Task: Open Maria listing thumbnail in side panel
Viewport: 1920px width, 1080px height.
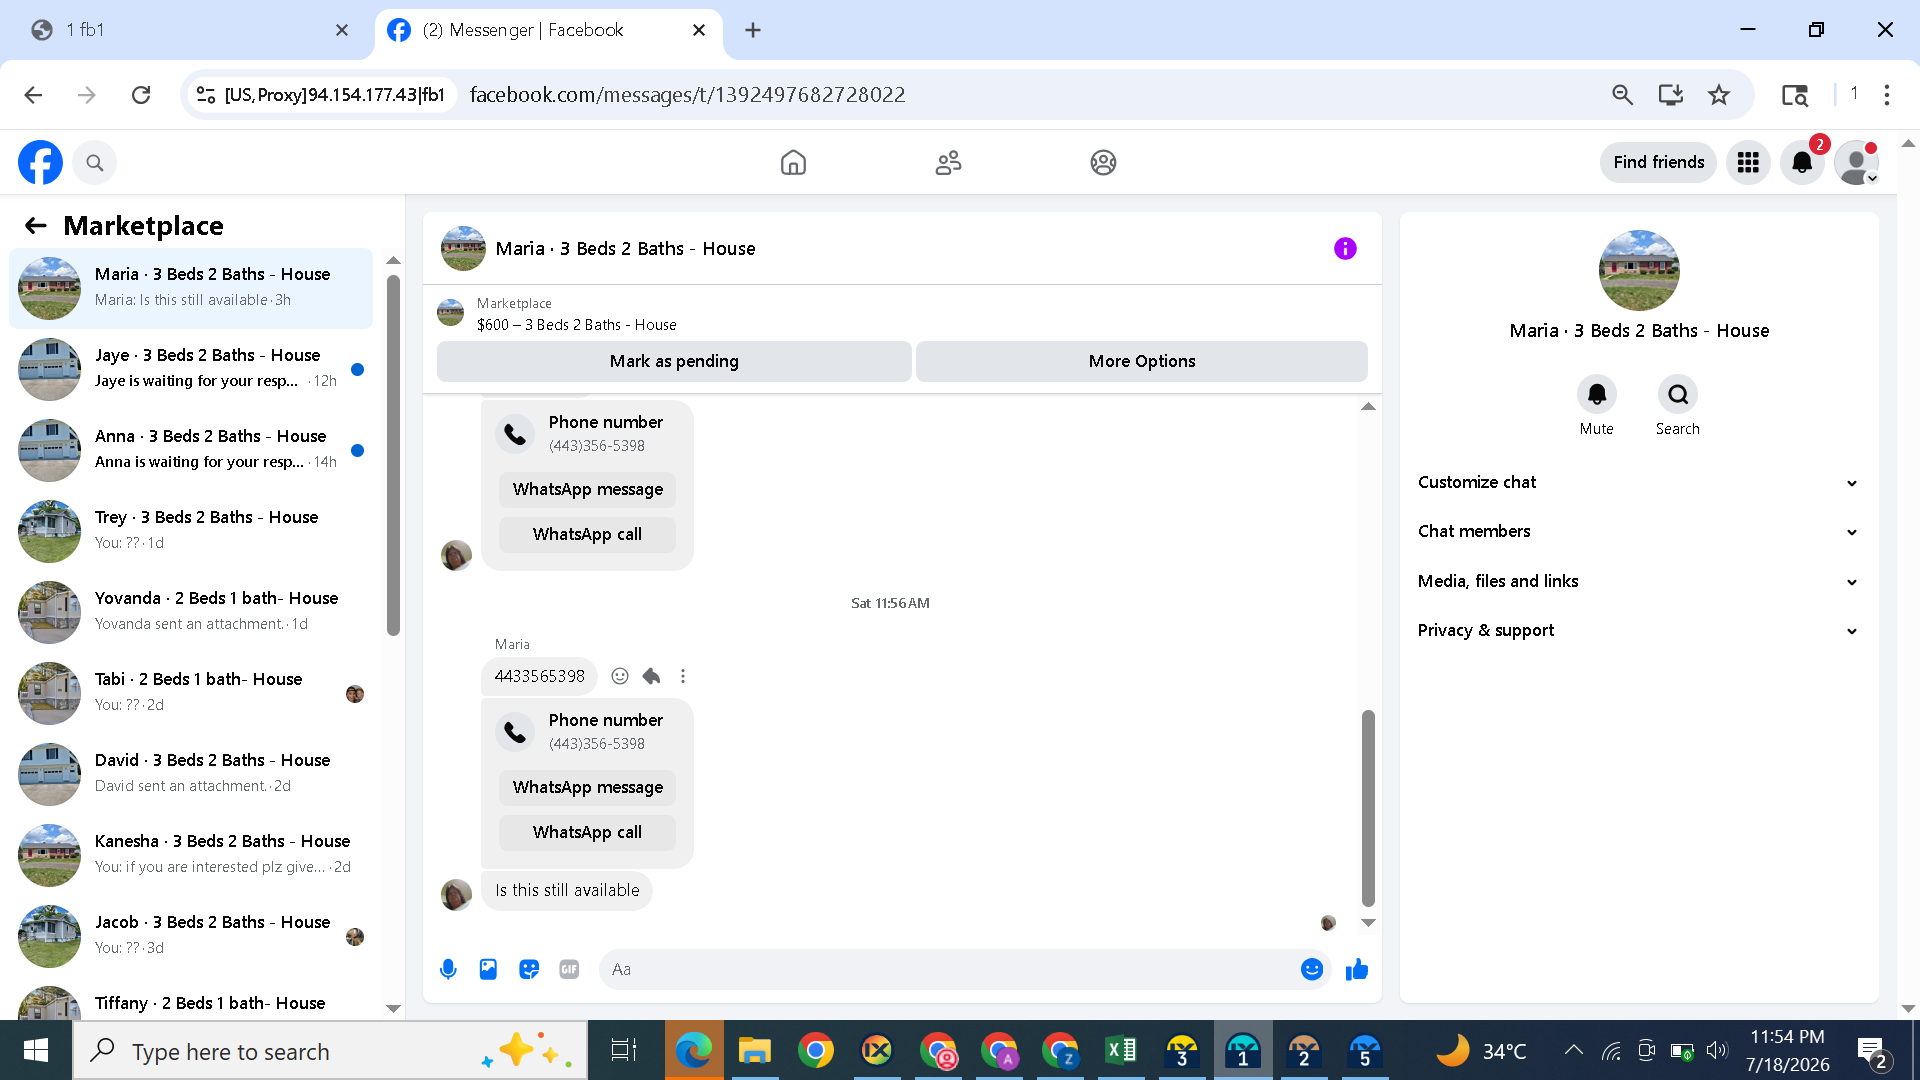Action: click(1639, 270)
